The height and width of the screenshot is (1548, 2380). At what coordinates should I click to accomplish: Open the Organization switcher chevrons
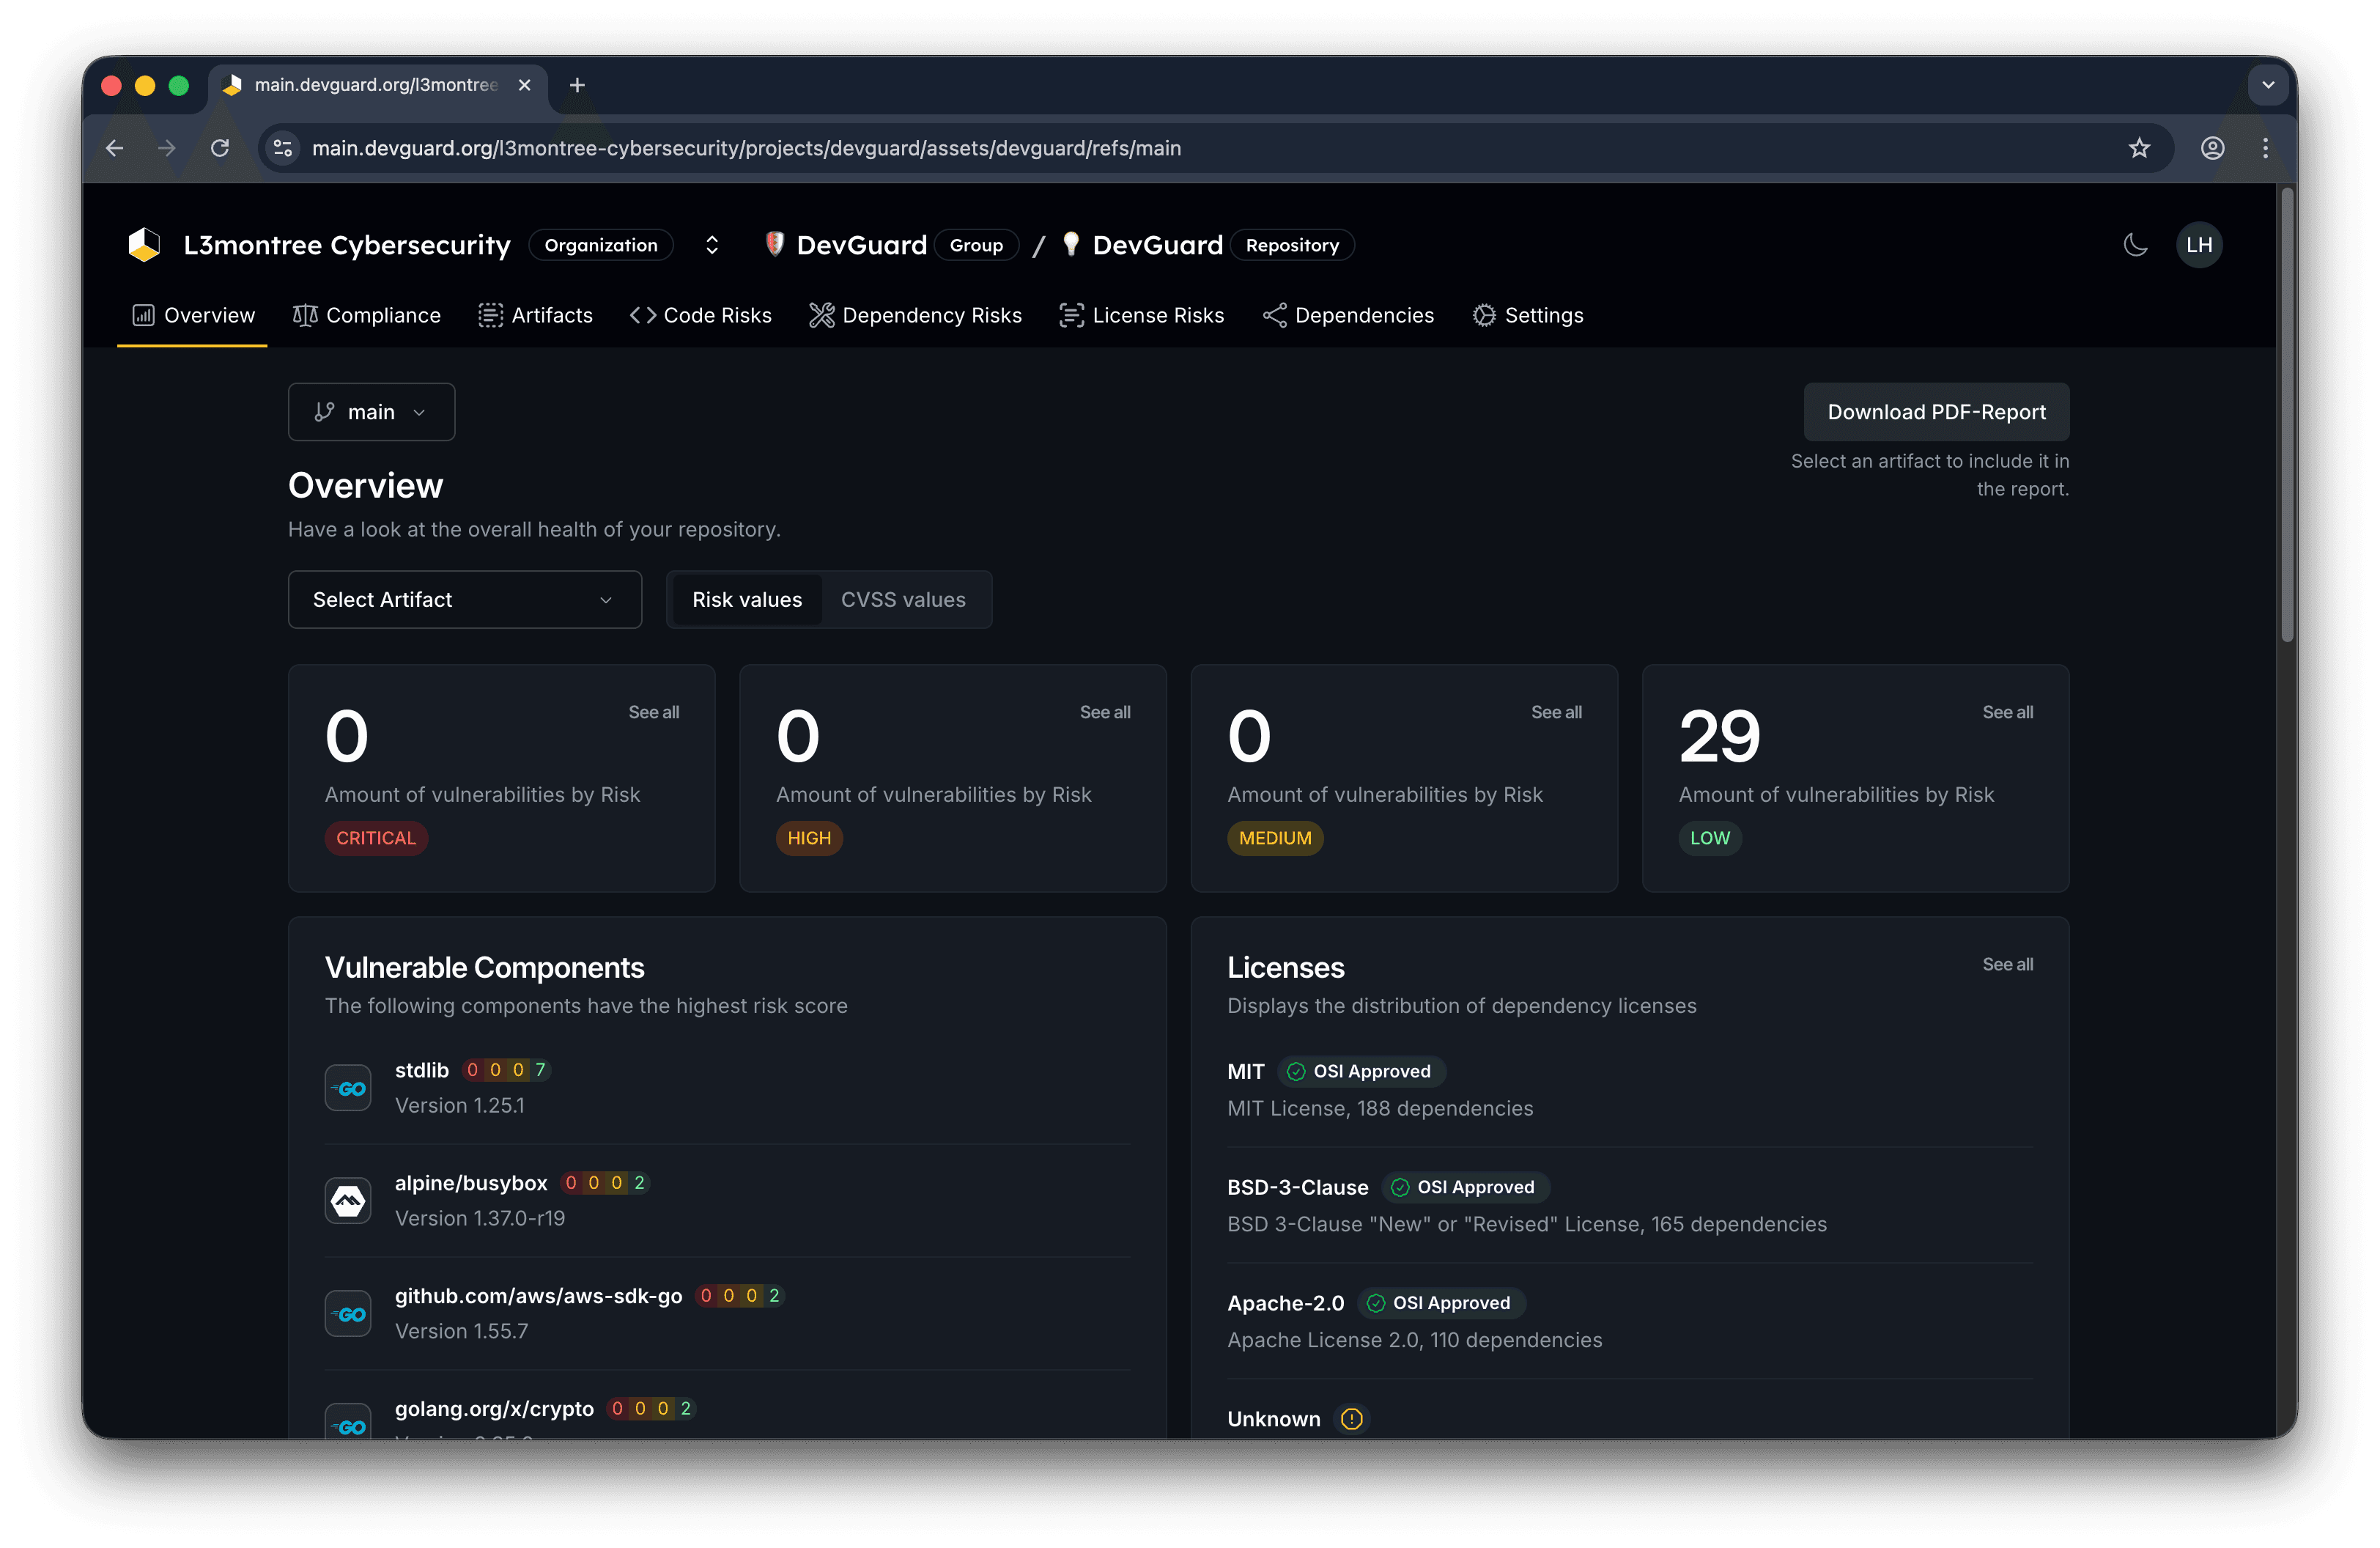click(x=712, y=244)
